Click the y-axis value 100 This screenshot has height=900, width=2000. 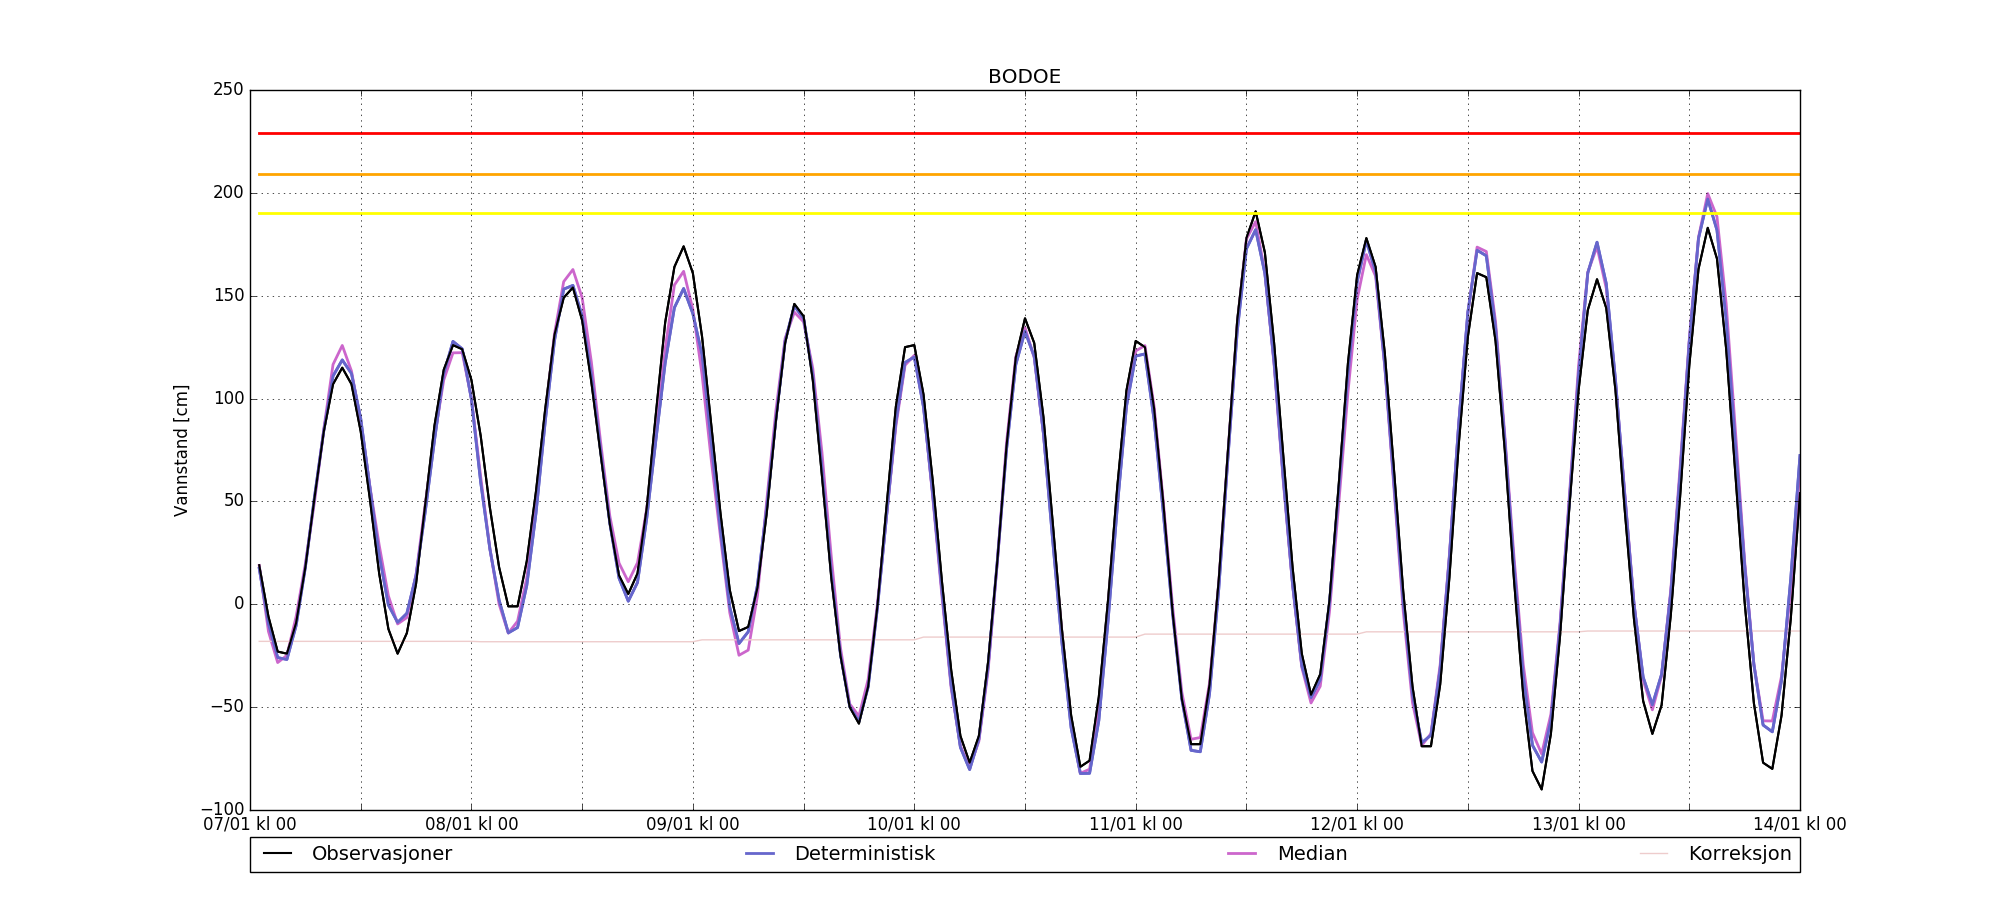click(x=228, y=399)
